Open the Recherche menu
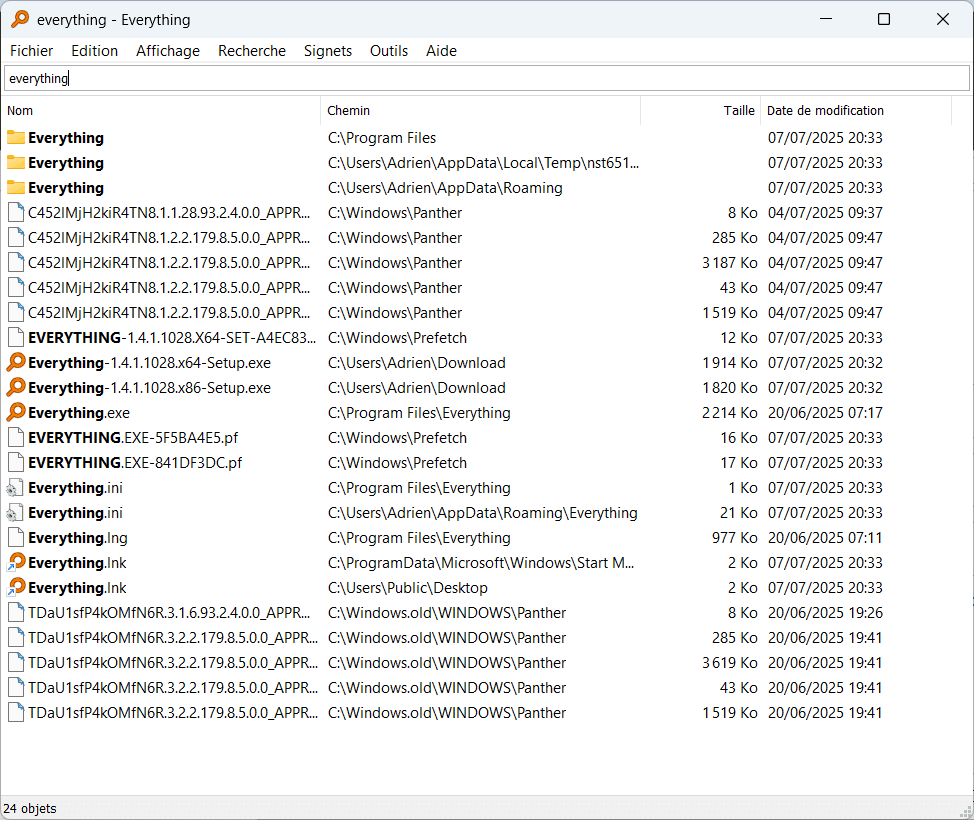Viewport: 974px width, 820px height. (x=252, y=51)
